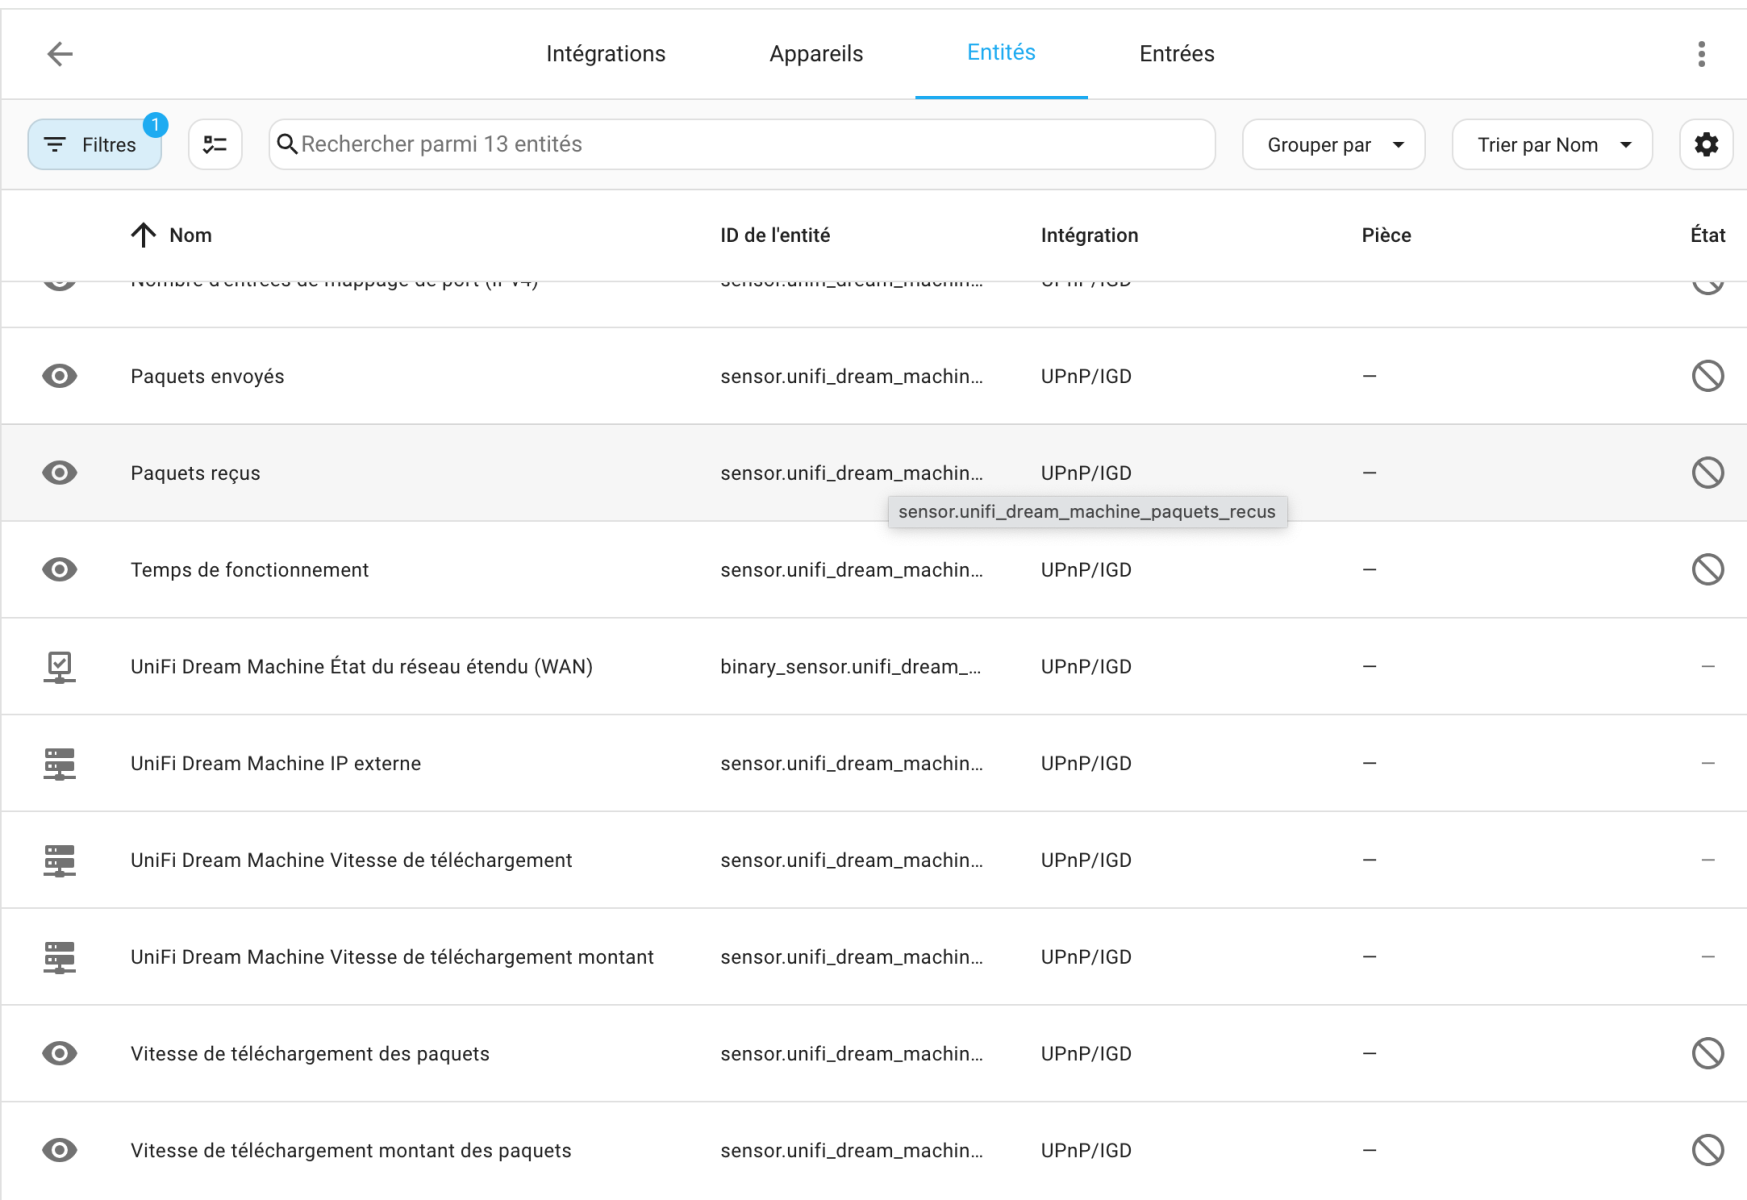Click server icon for IP externe row

[60, 764]
